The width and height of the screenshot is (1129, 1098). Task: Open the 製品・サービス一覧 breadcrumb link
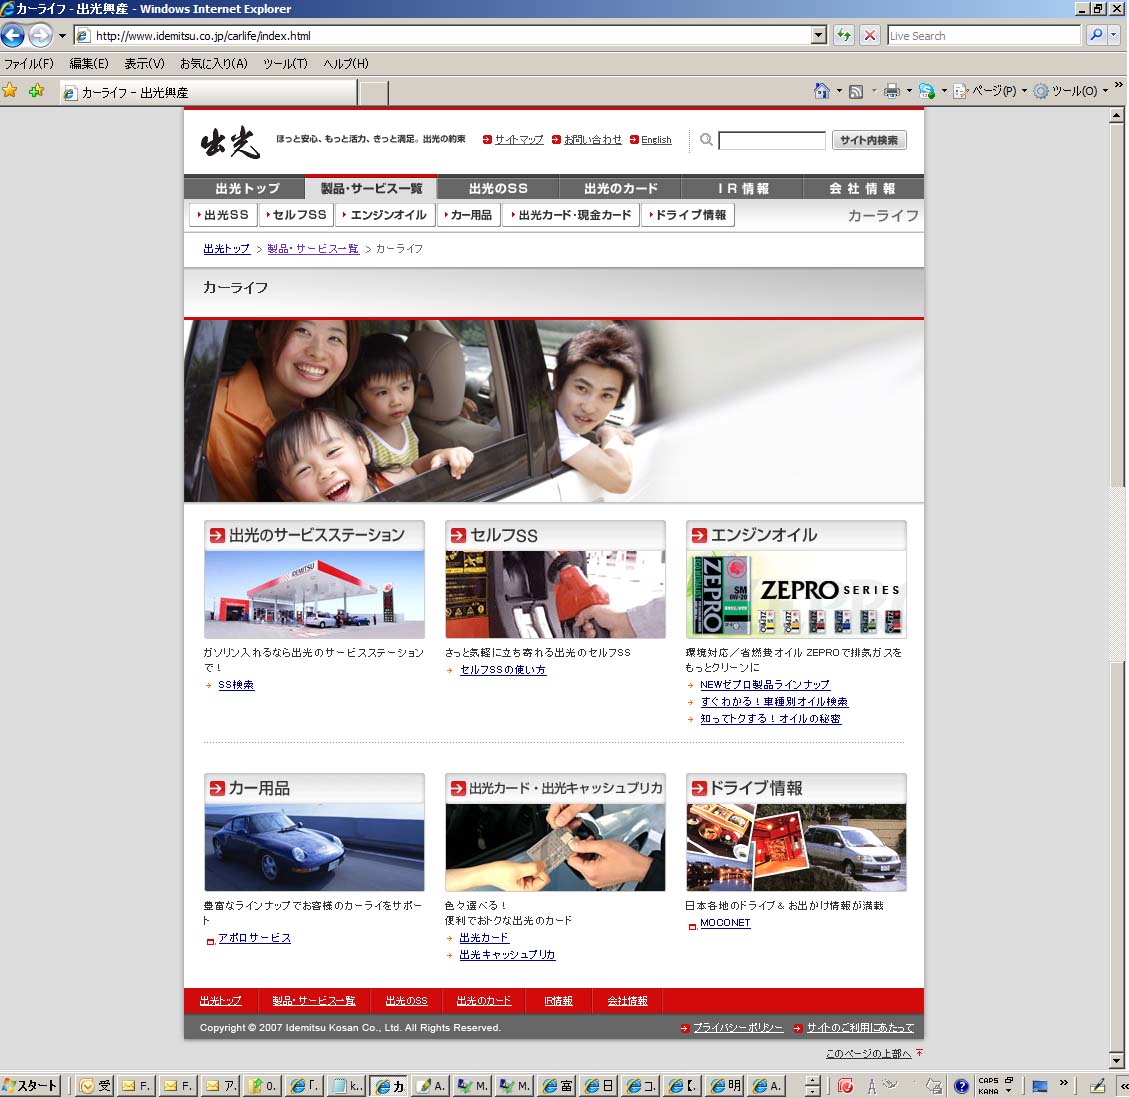(312, 248)
